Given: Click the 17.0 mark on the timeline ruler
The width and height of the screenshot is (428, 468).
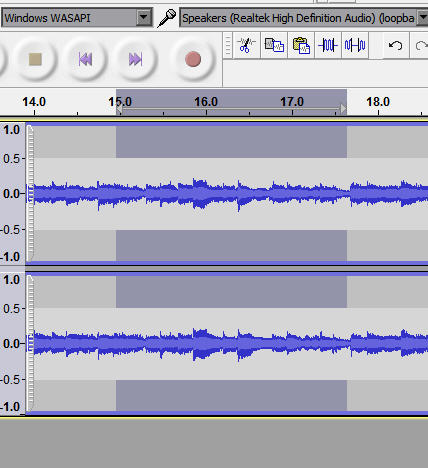Looking at the screenshot, I should [x=292, y=102].
